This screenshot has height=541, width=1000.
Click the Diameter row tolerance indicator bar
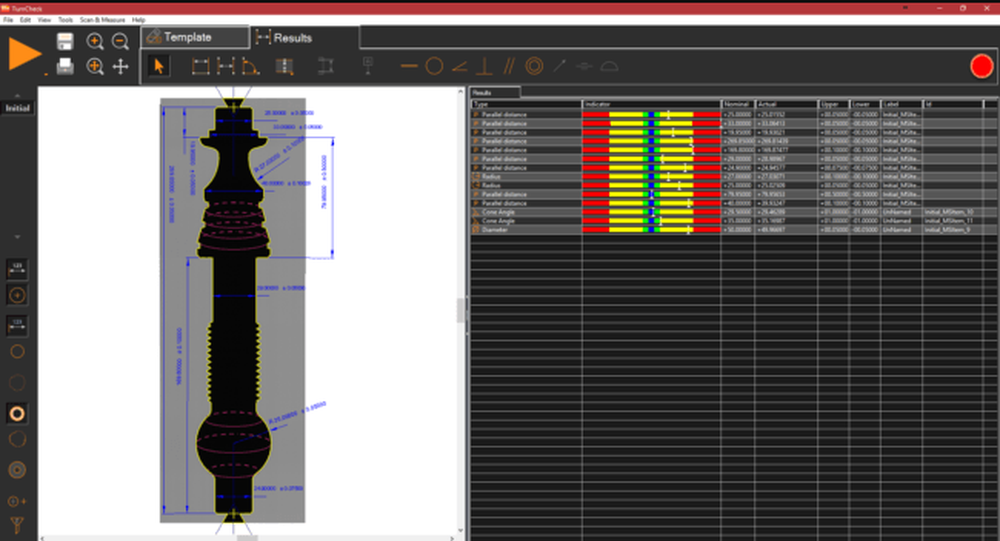[x=651, y=230]
